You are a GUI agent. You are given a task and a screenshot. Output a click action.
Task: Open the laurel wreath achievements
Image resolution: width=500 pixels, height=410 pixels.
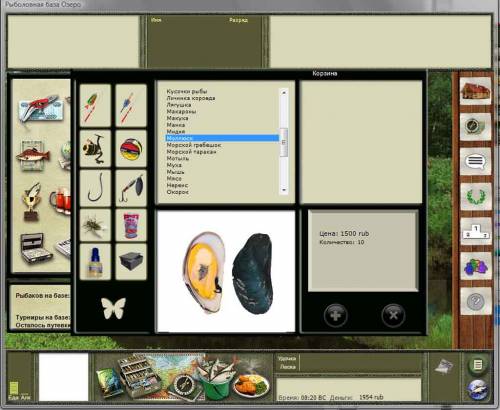coord(476,196)
